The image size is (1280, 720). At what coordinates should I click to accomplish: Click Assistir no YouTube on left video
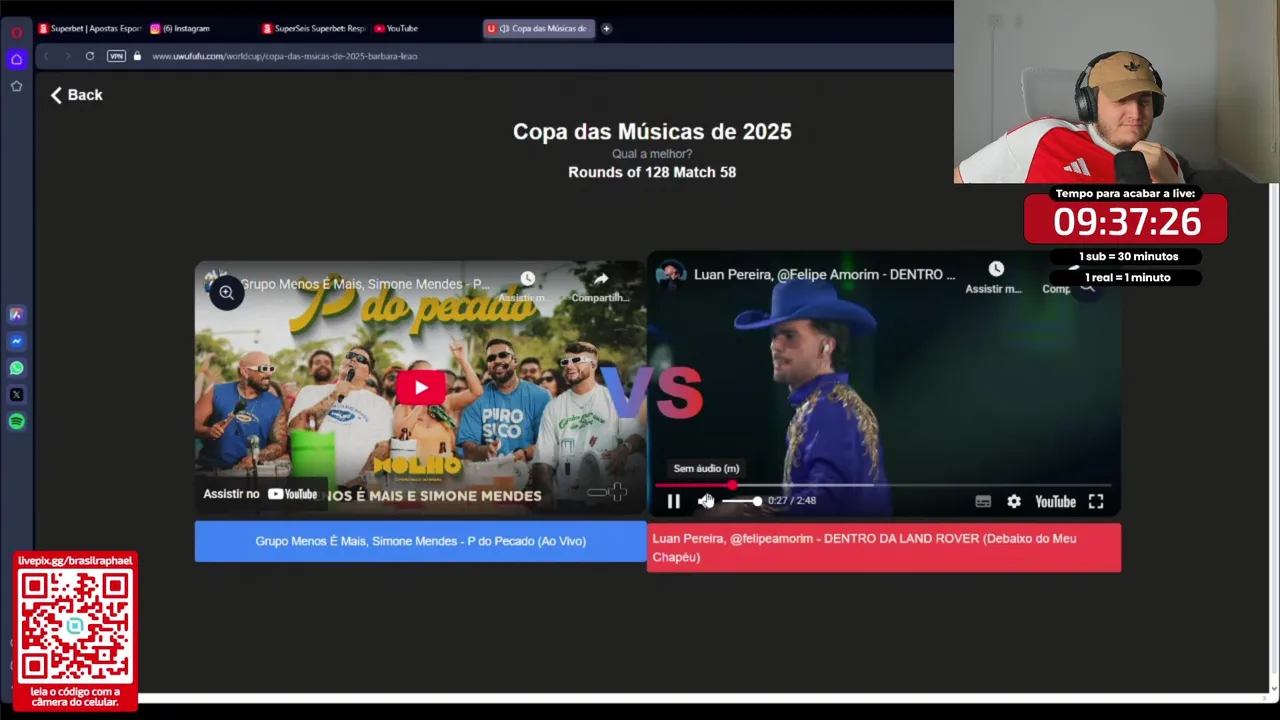[x=260, y=494]
